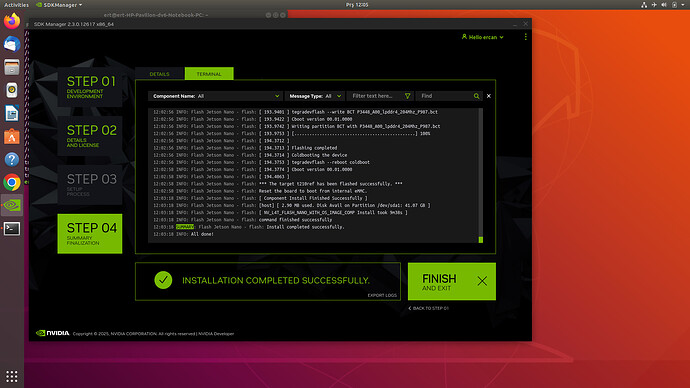
Task: Launch Google Chrome from the dock
Action: point(12,182)
